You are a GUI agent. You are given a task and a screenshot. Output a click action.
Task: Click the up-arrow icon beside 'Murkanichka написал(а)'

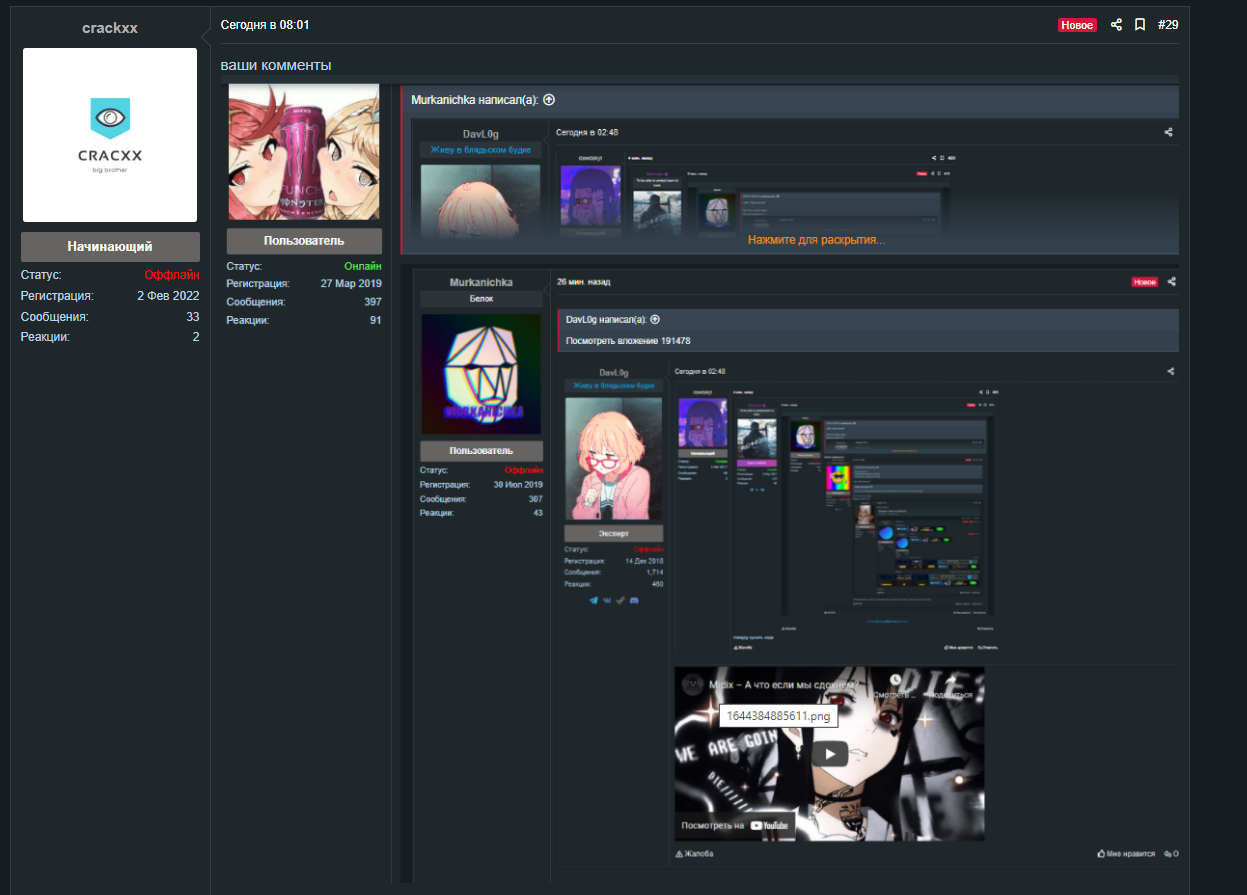549,100
